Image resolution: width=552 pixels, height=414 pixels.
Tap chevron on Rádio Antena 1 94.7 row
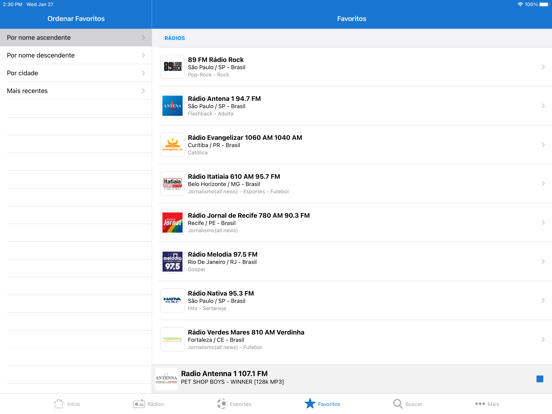pos(543,106)
